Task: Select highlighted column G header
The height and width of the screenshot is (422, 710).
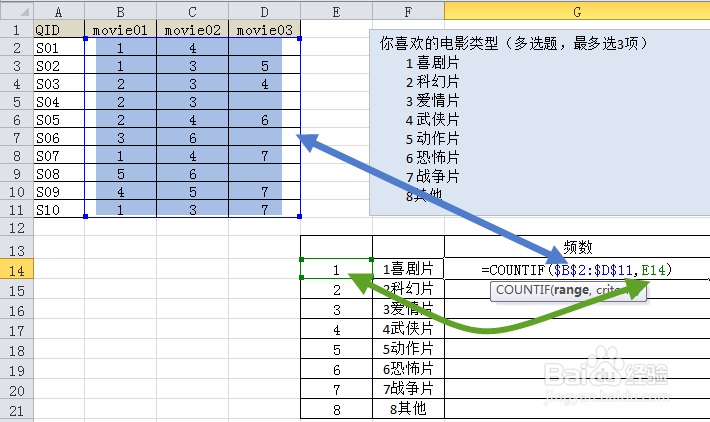Action: coord(577,10)
